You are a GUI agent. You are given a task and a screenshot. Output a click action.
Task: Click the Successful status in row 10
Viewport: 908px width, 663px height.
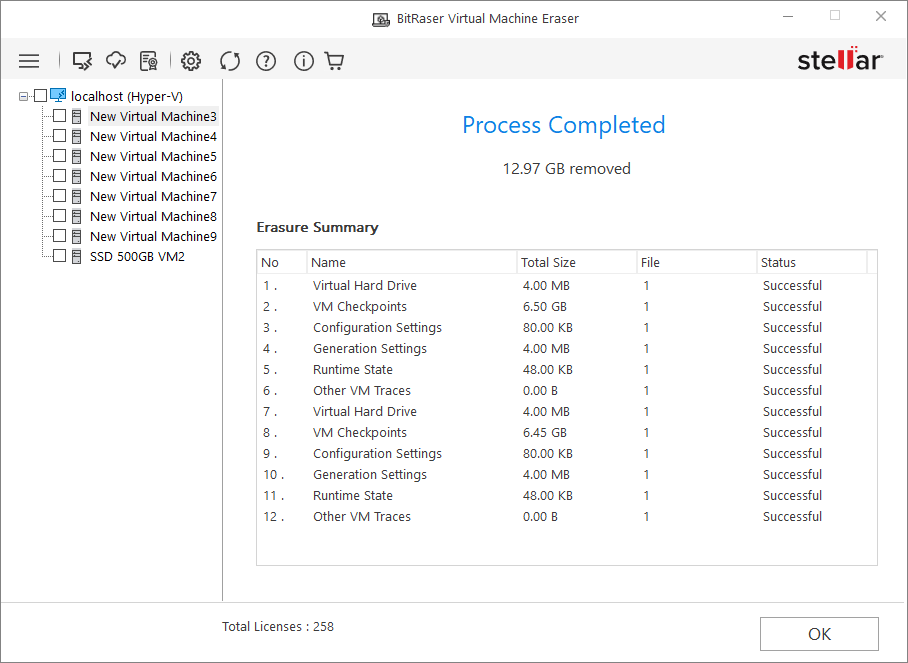[792, 475]
